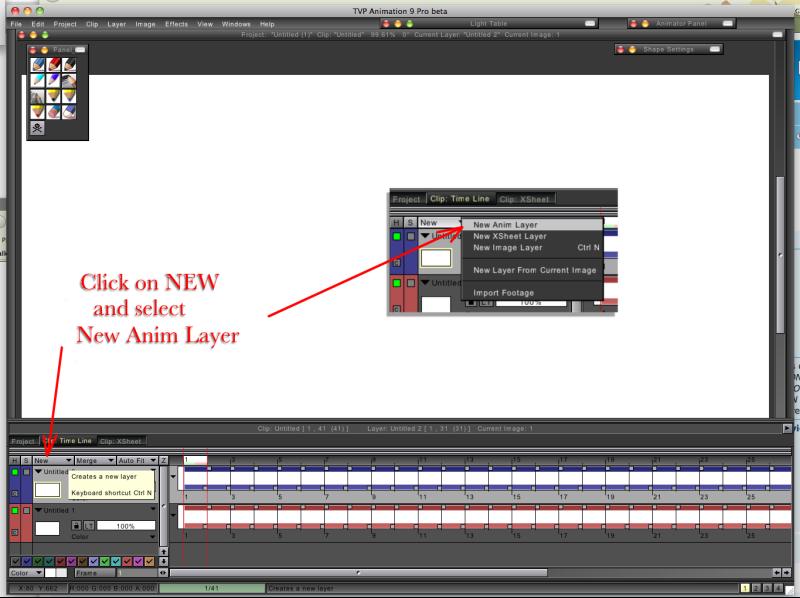Toggle green display light of Untitled 1 layer

(x=15, y=510)
